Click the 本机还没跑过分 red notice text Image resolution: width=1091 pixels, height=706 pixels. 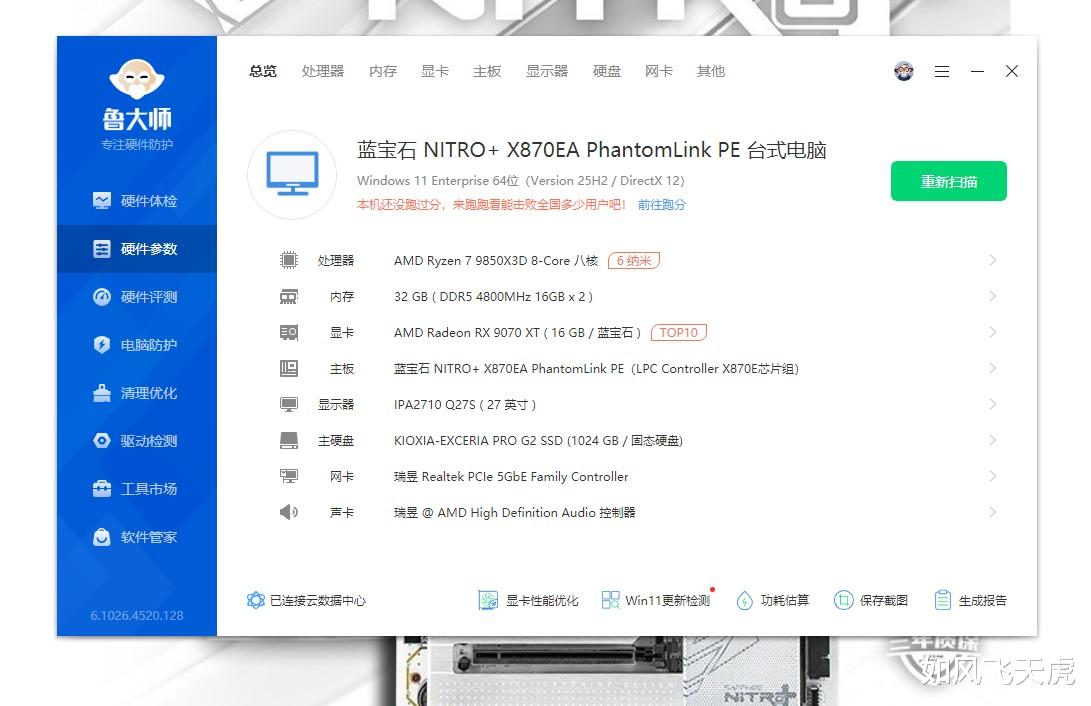pyautogui.click(x=491, y=204)
